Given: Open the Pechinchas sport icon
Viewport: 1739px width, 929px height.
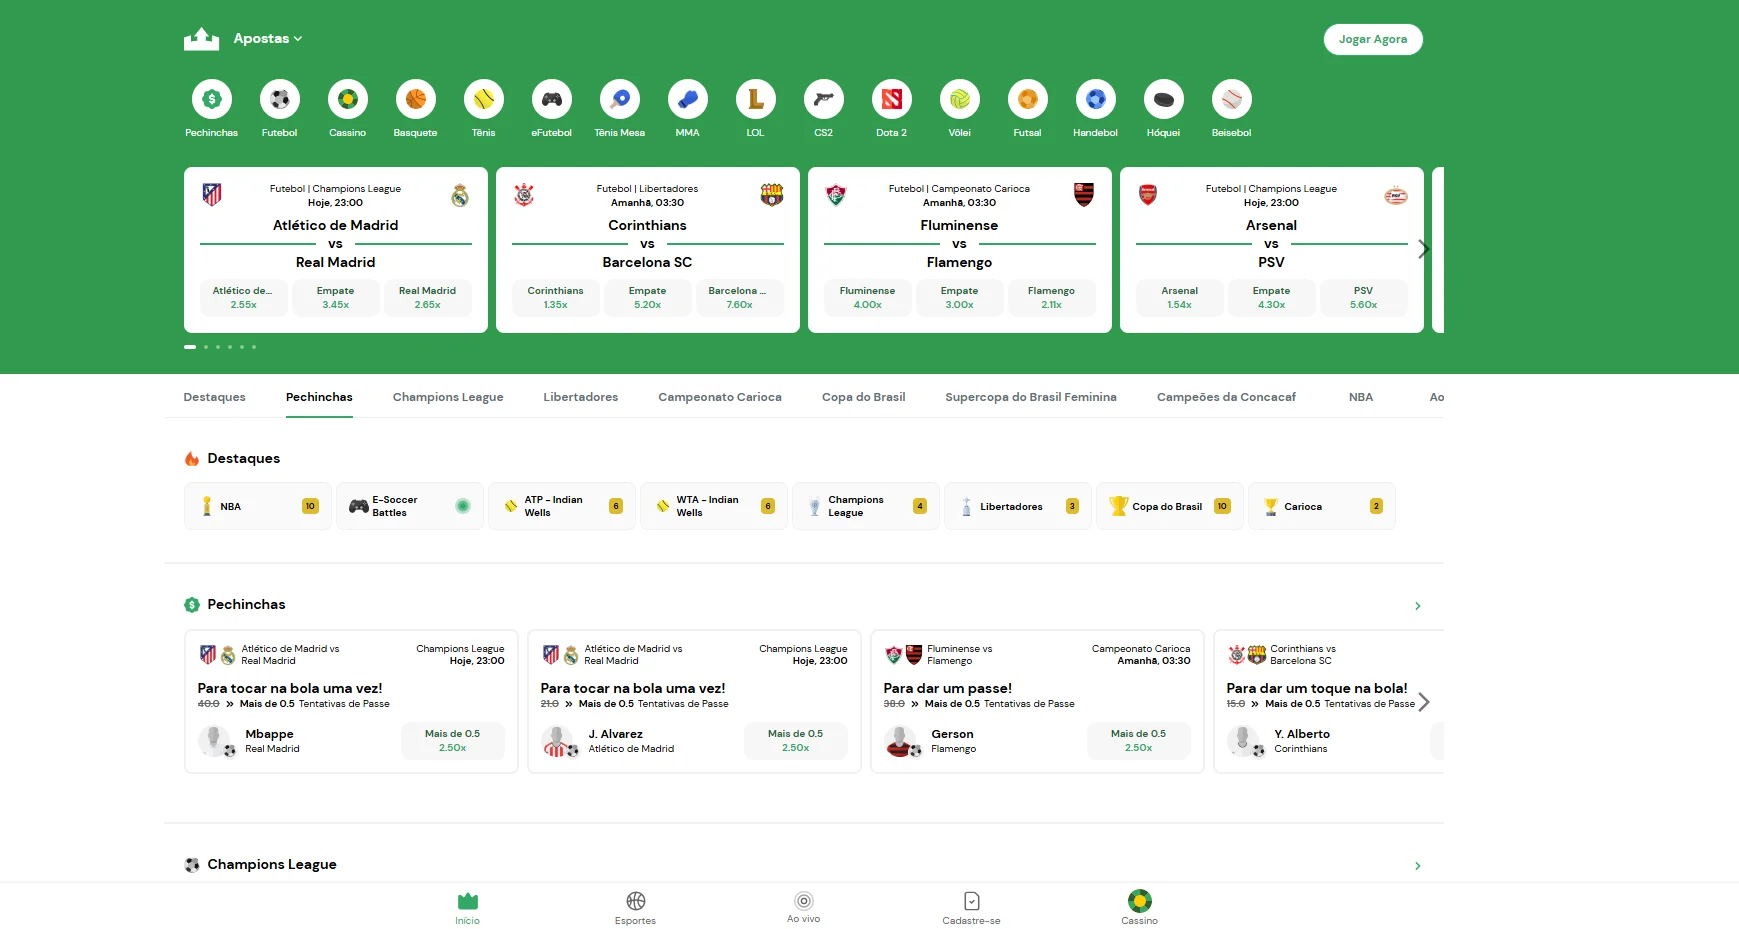Looking at the screenshot, I should [x=211, y=99].
